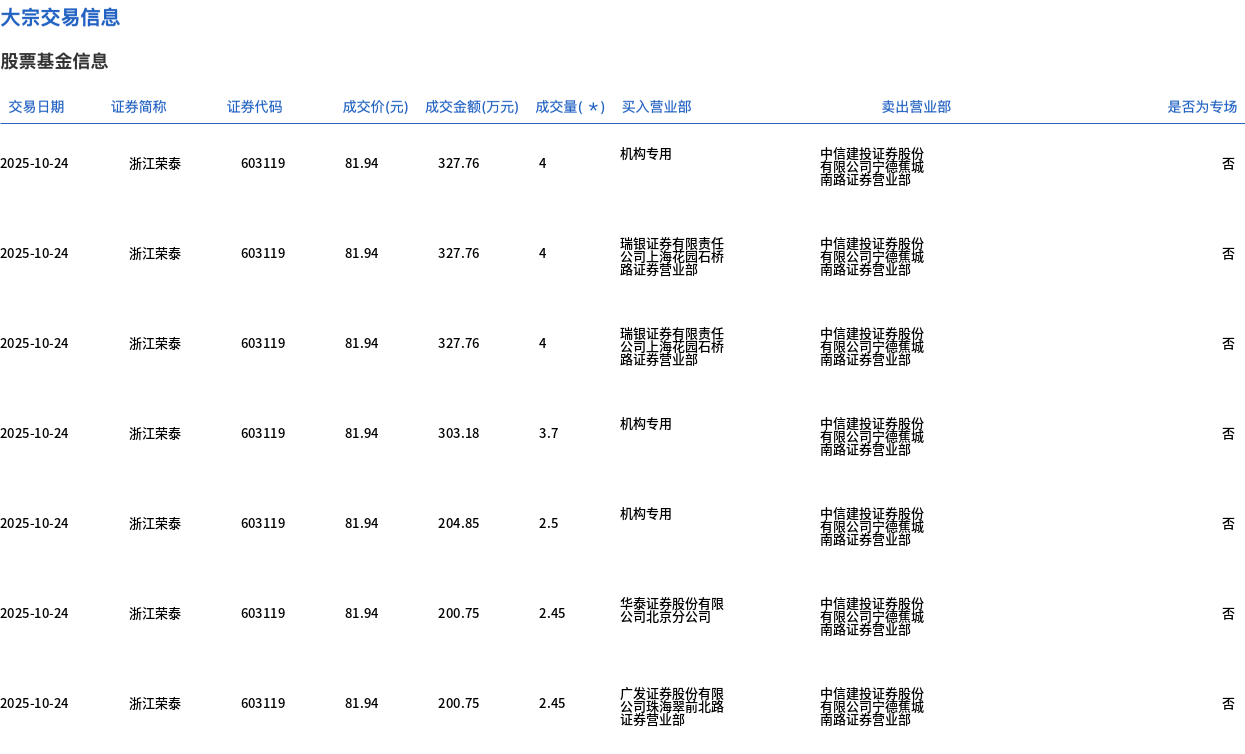
Task: Click seller 中信建投证券 in the 303.18 row
Action: click(x=872, y=437)
